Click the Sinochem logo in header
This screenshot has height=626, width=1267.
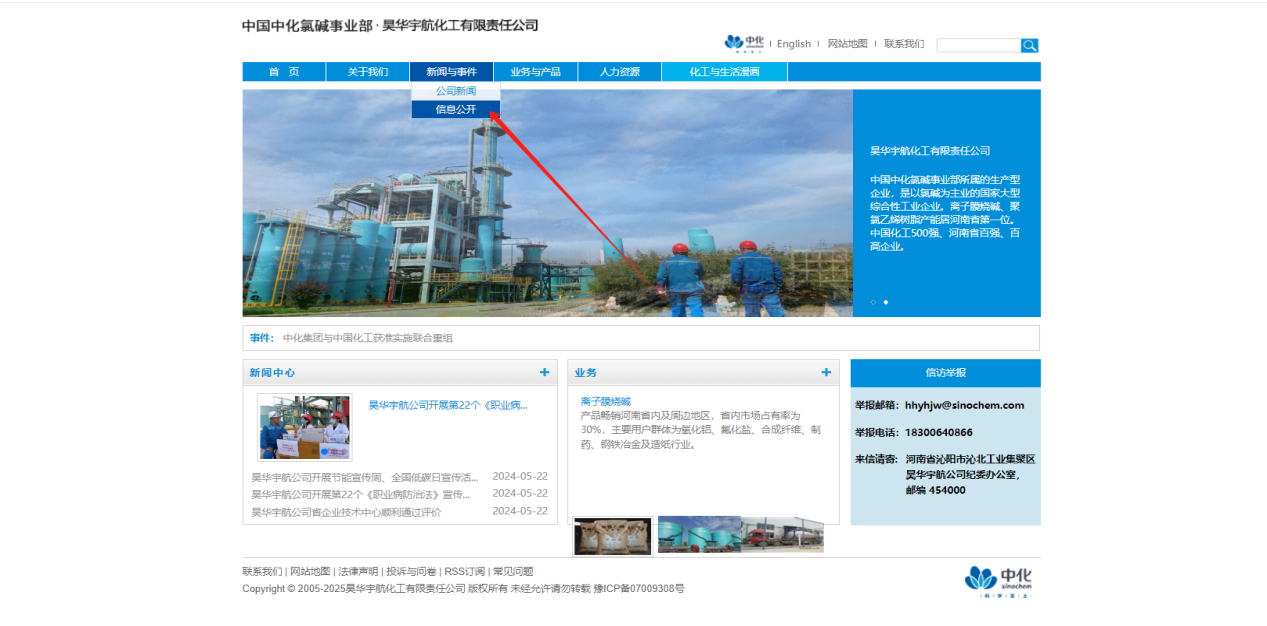(743, 43)
